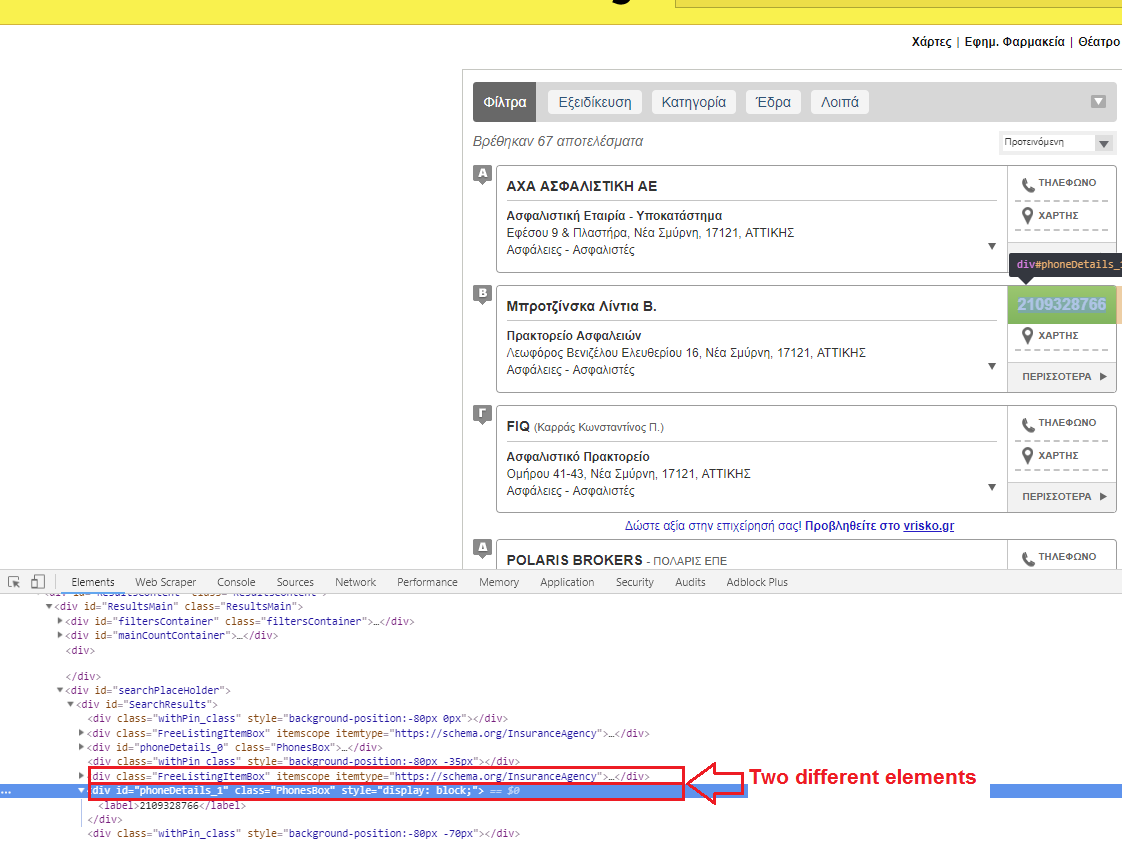The image size is (1122, 841).
Task: Click the Εξειδίκευση filter button
Action: (594, 102)
